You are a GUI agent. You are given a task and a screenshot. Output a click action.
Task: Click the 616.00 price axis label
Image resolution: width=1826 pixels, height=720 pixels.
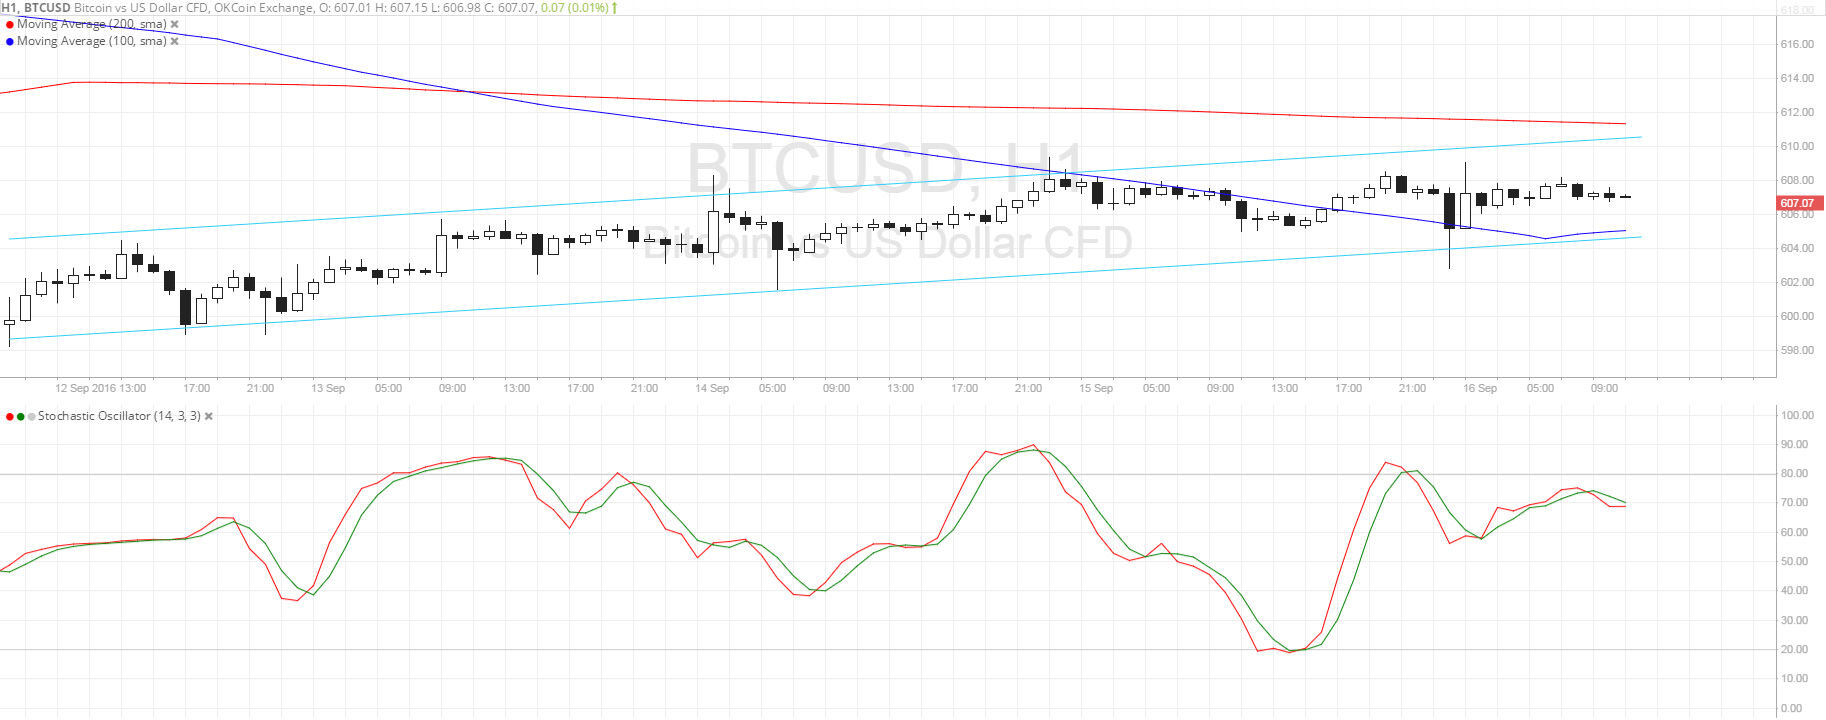1797,44
